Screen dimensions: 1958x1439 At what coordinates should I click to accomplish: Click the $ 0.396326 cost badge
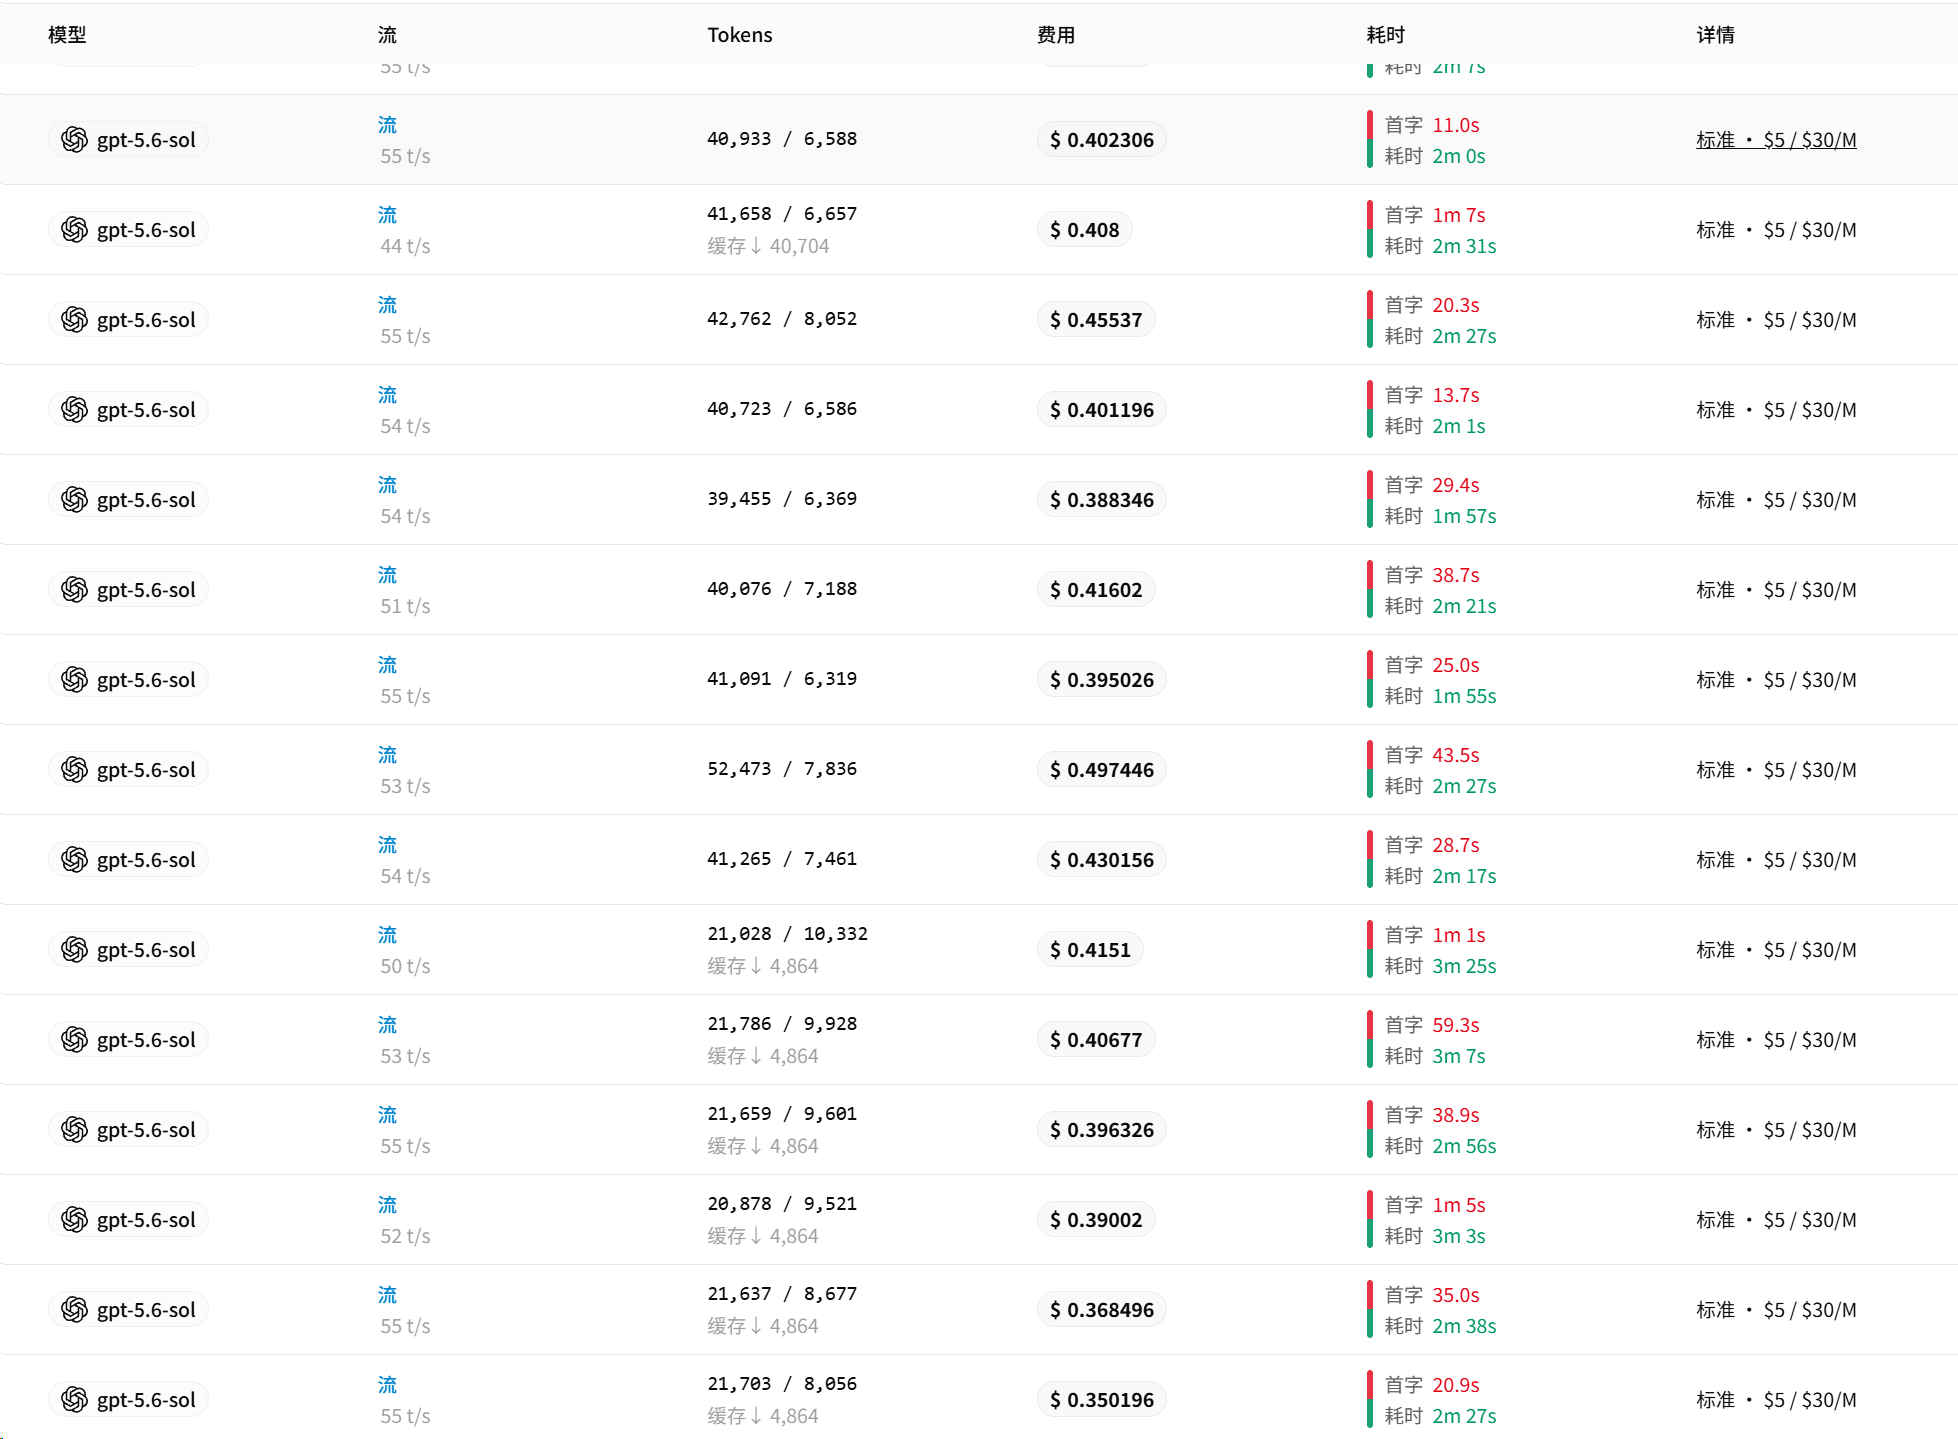click(x=1101, y=1130)
